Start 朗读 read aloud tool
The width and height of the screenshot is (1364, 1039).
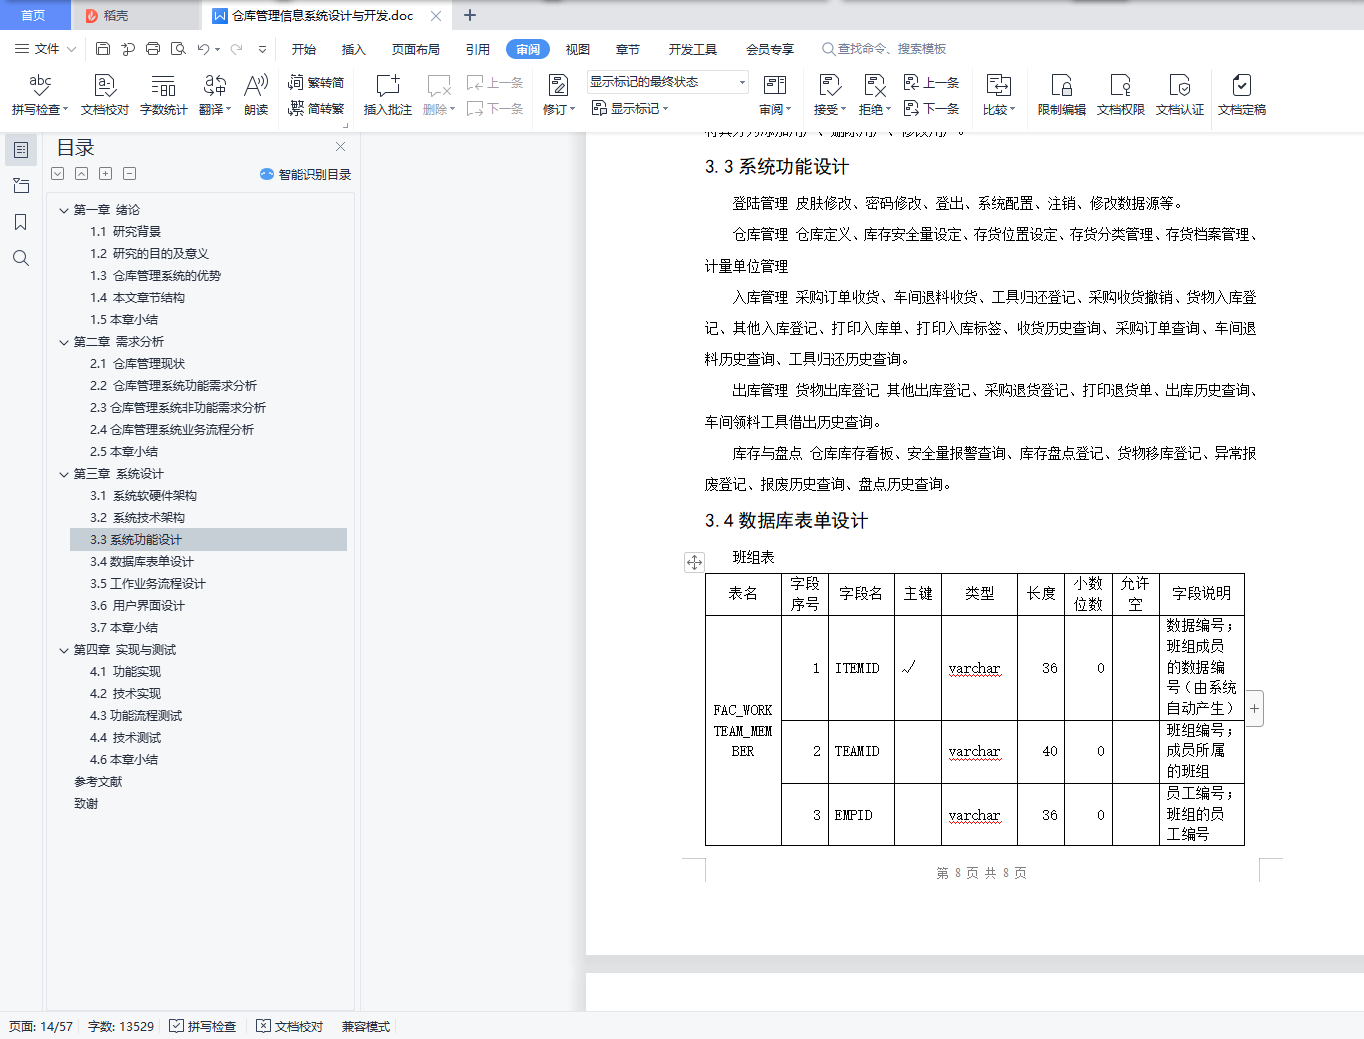coord(256,95)
